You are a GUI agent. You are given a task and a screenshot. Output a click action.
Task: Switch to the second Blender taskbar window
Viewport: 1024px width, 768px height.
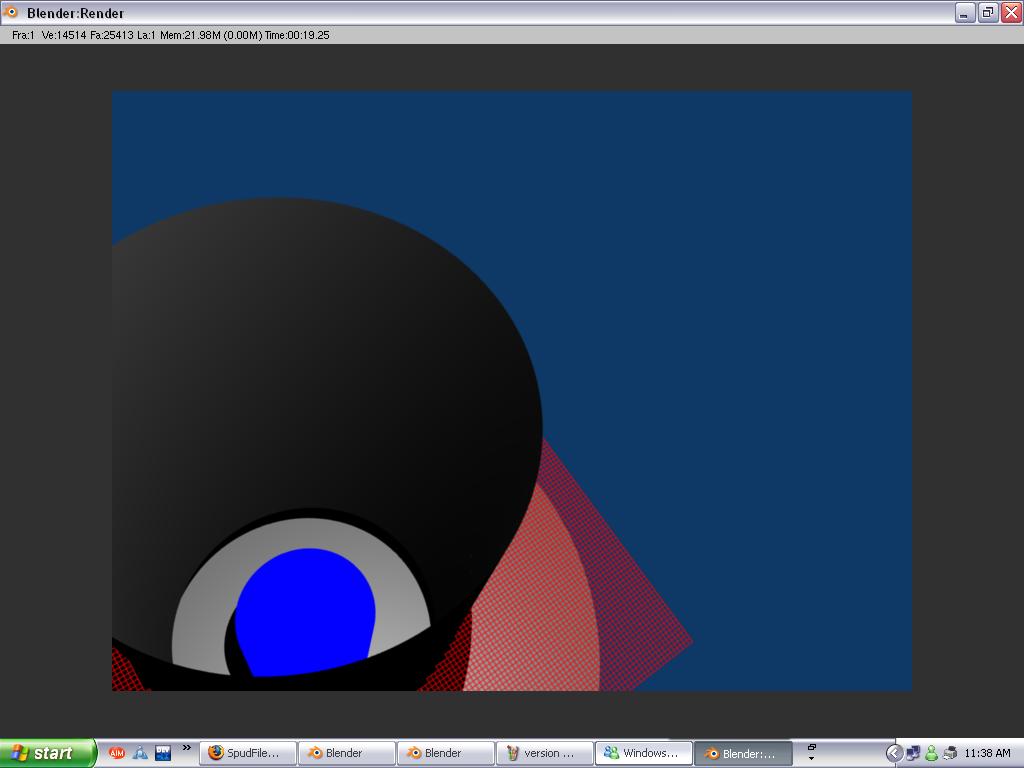(445, 753)
